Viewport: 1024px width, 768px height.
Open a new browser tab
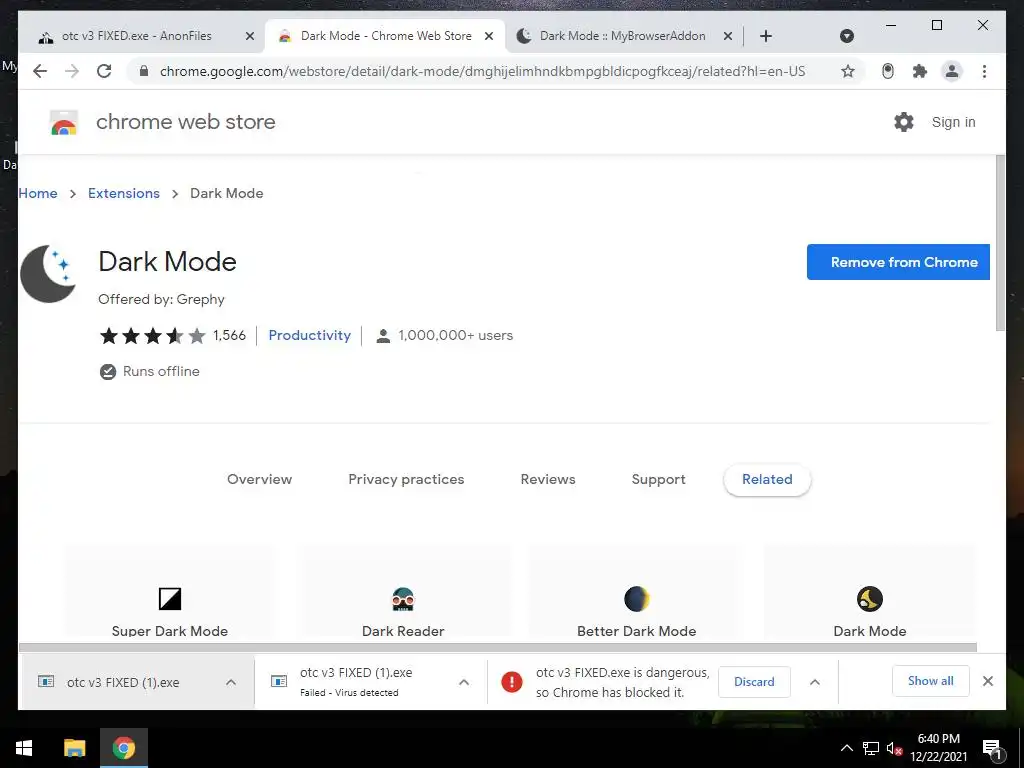coord(766,36)
